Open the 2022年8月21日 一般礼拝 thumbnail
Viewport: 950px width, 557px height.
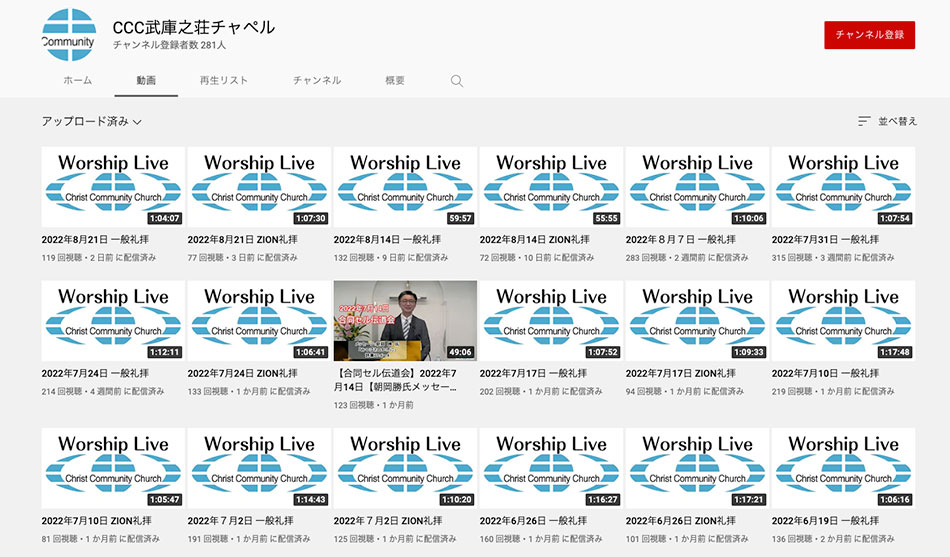[x=113, y=187]
